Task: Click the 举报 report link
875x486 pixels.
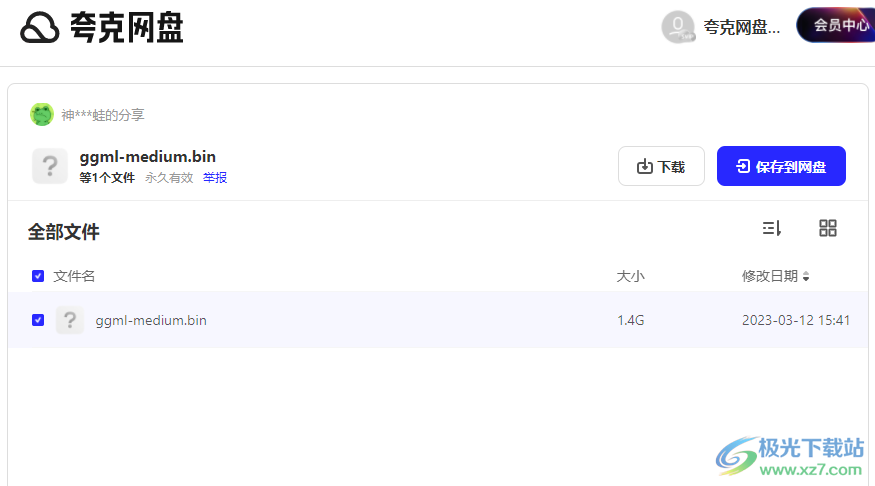Action: (x=215, y=178)
